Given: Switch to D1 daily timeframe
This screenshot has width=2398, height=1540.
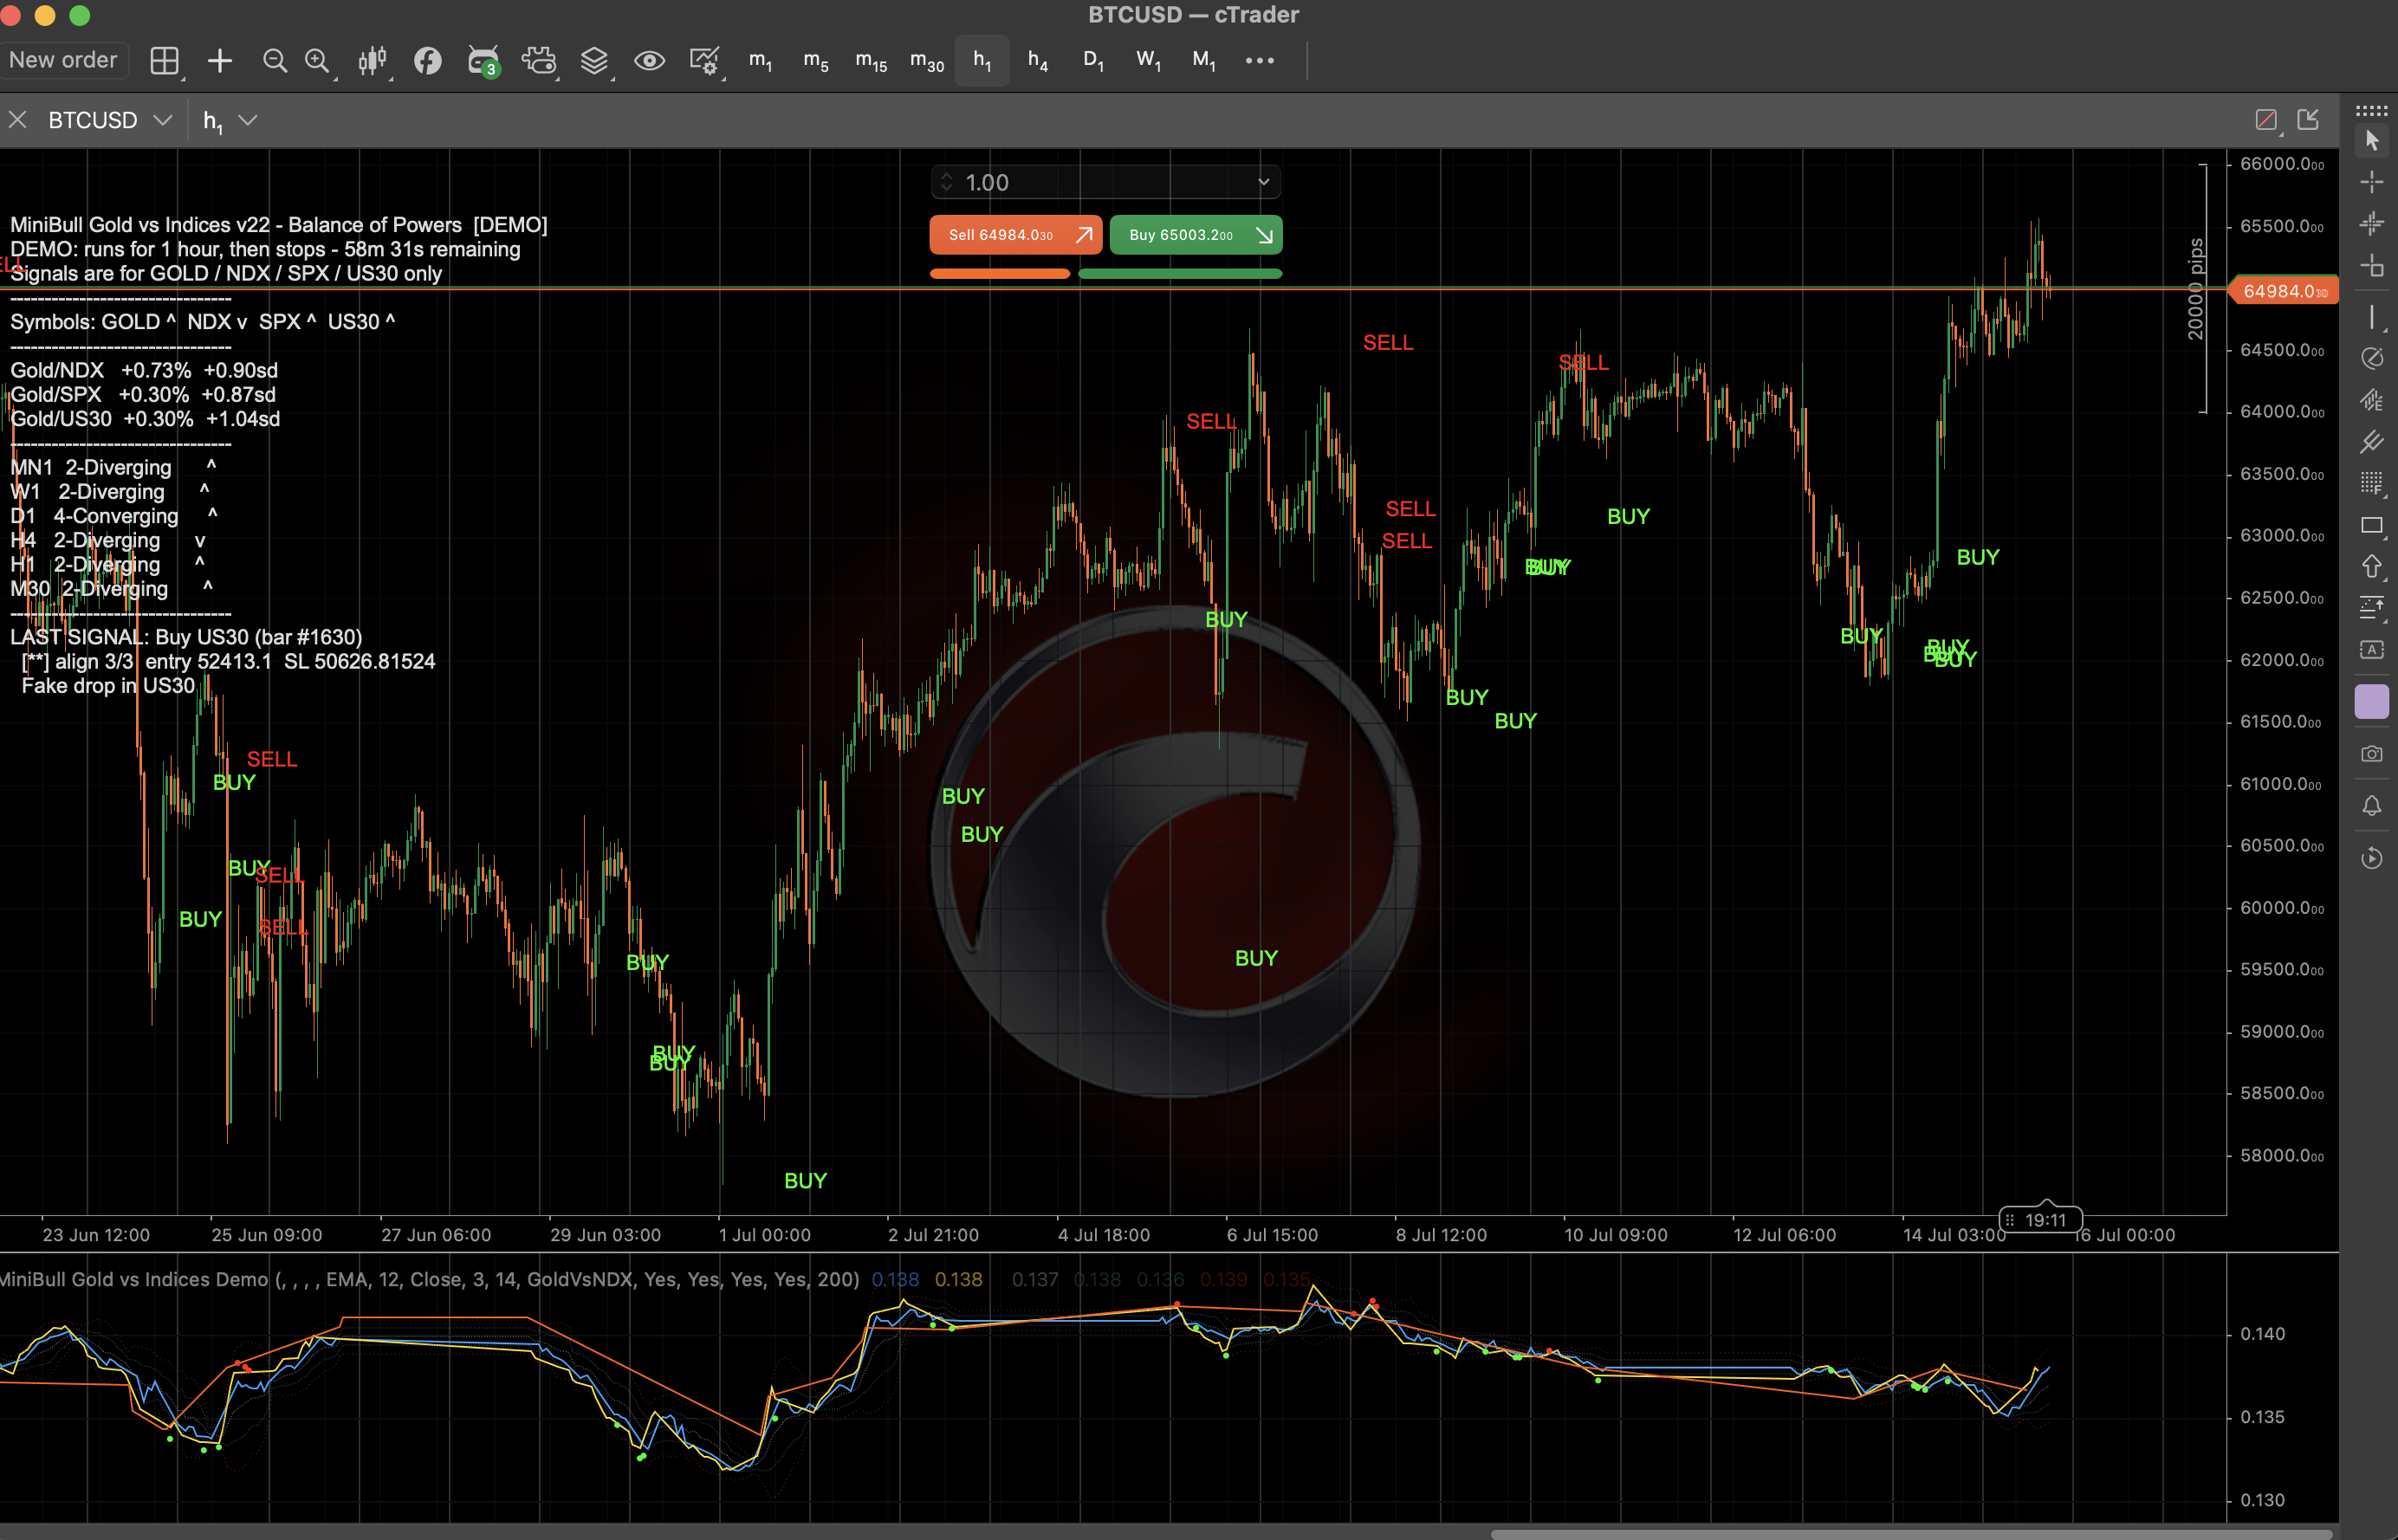Looking at the screenshot, I should click(1093, 61).
